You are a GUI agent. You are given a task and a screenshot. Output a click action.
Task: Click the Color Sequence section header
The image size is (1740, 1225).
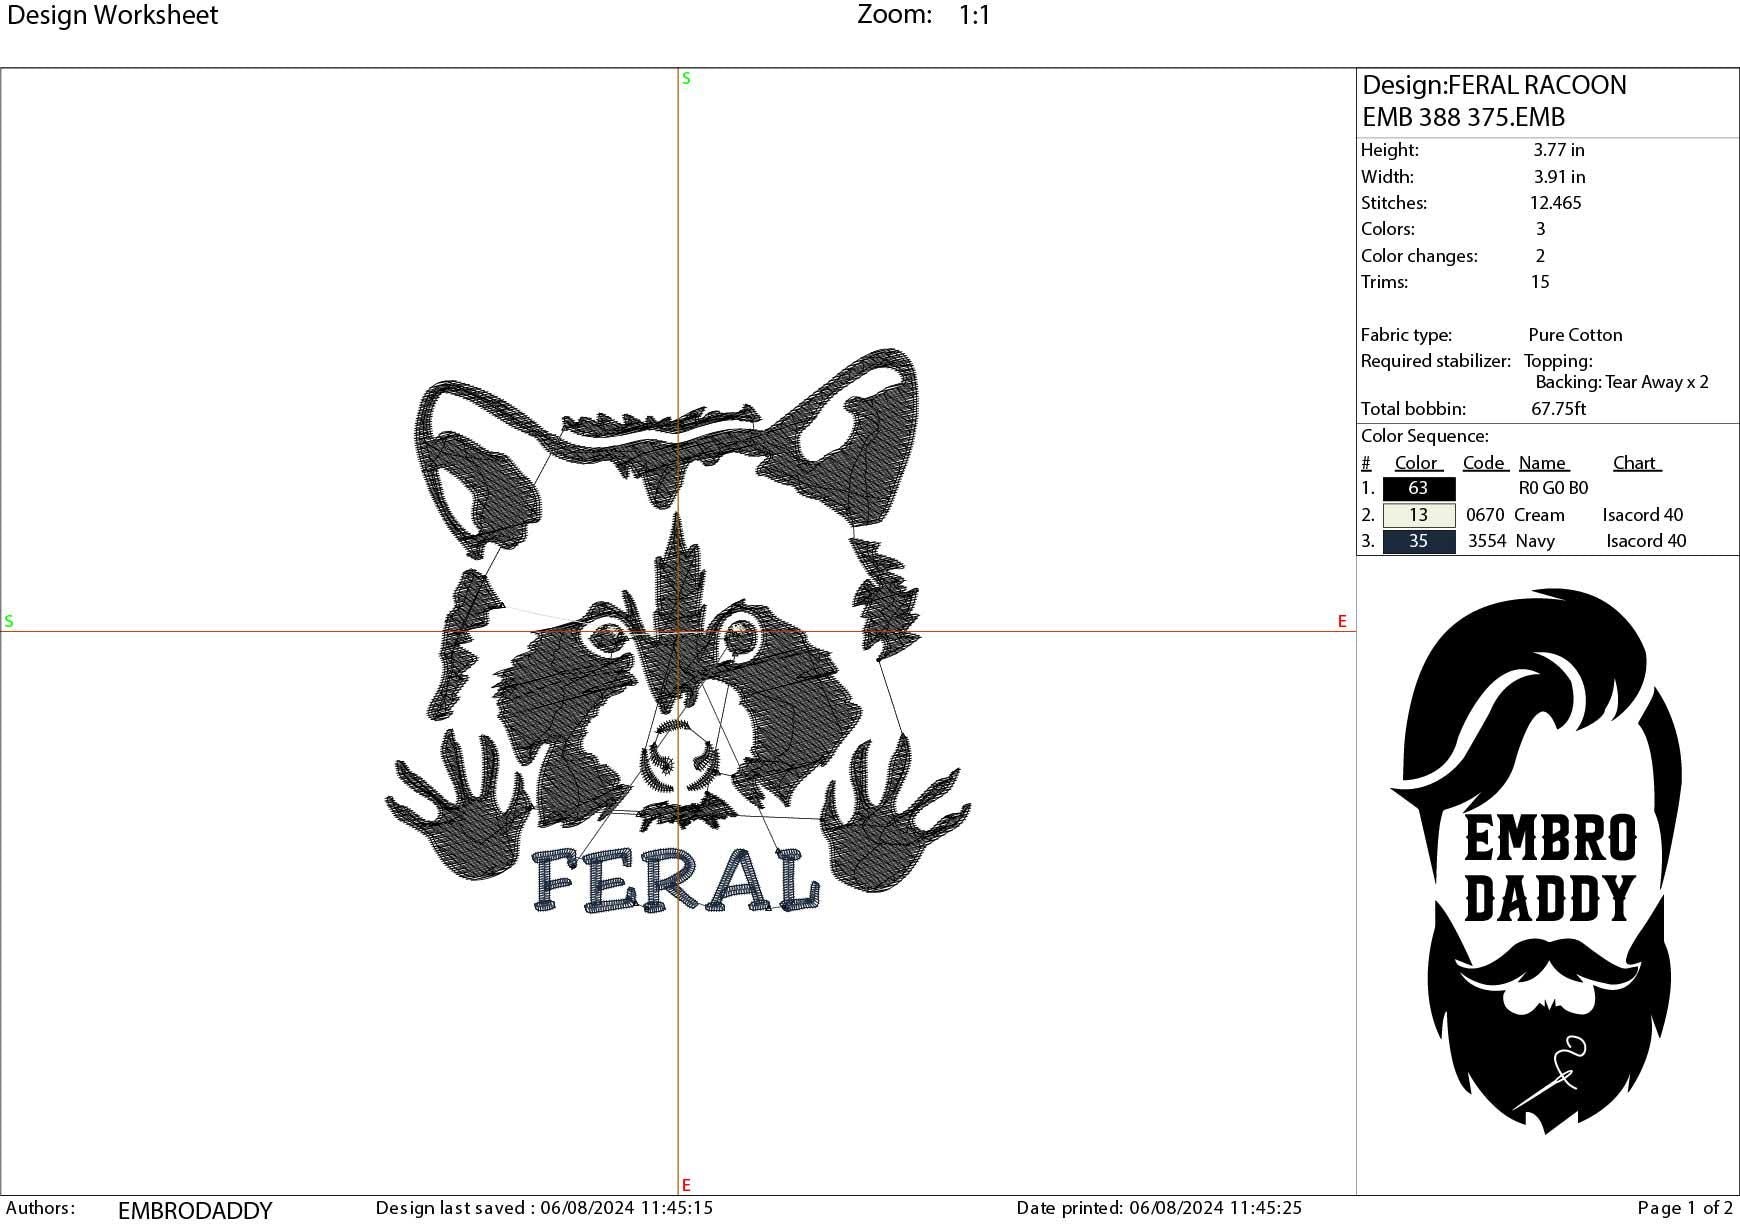click(1426, 435)
